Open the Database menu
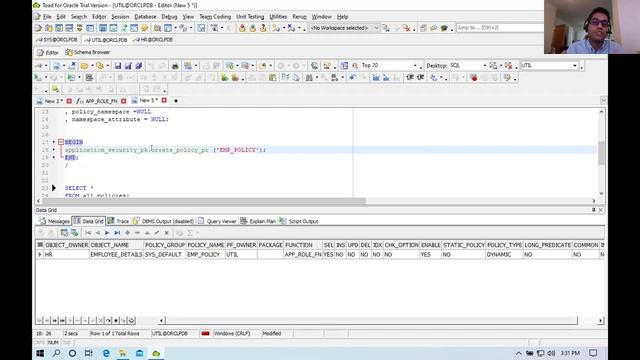Viewport: 640px width, 360px height. (x=145, y=17)
